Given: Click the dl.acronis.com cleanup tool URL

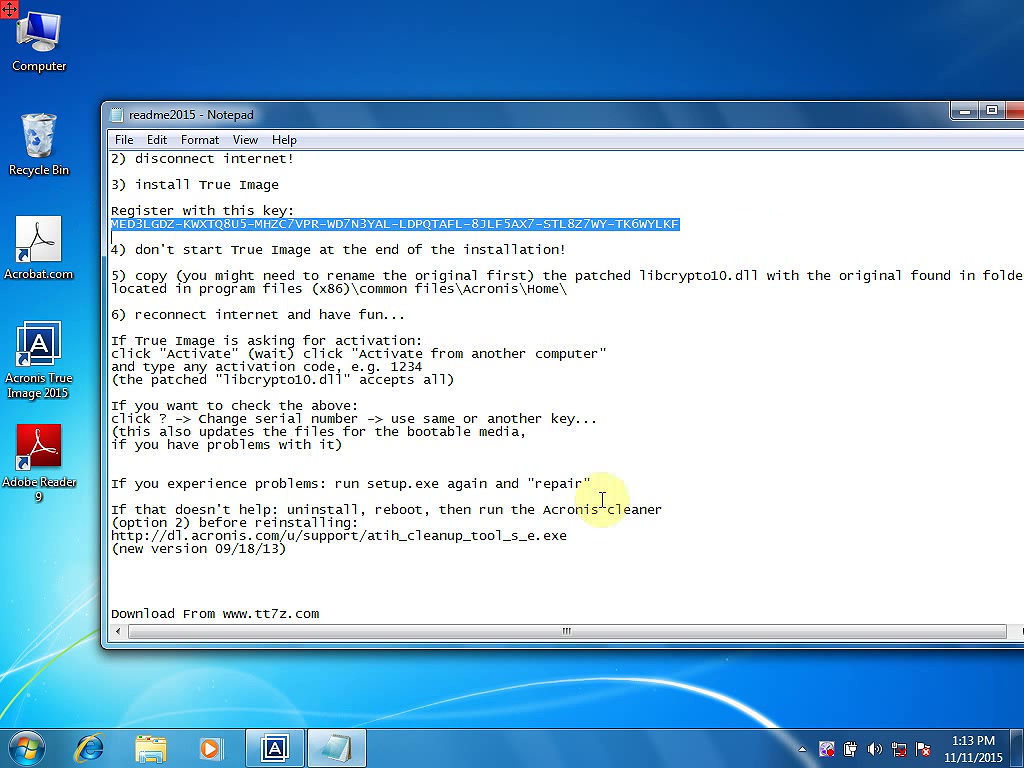Looking at the screenshot, I should (x=339, y=536).
